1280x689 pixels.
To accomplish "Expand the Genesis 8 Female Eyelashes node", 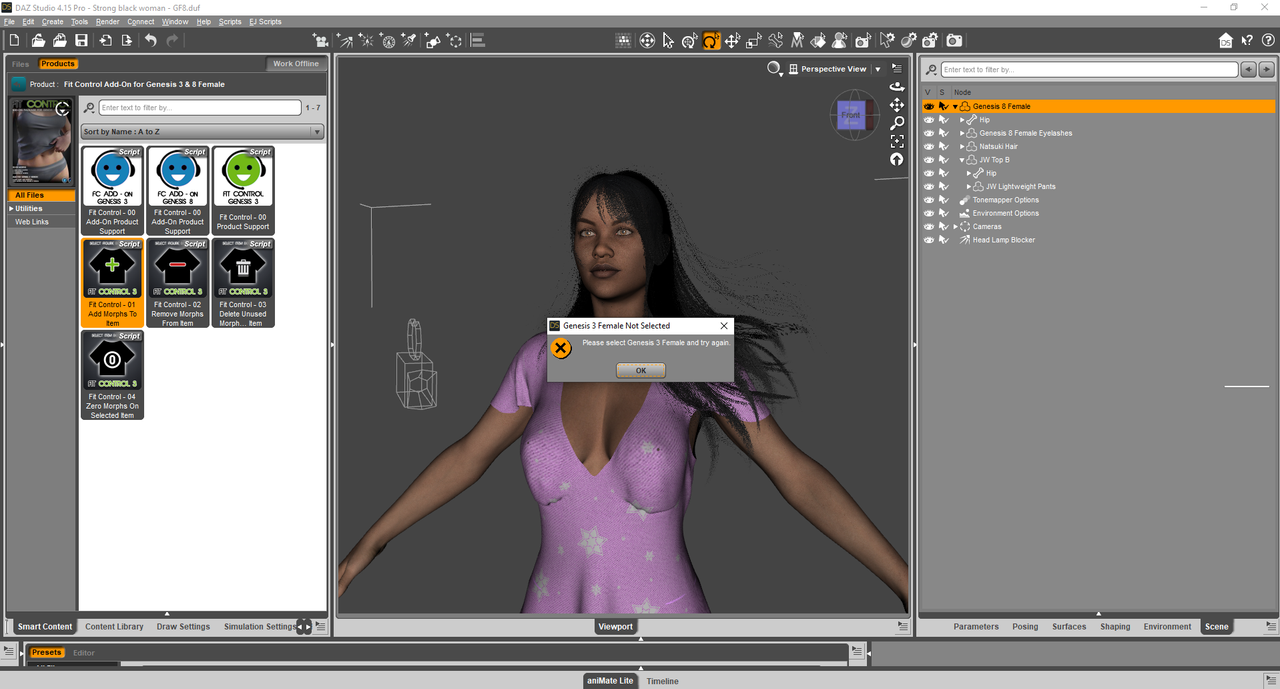I will 962,133.
